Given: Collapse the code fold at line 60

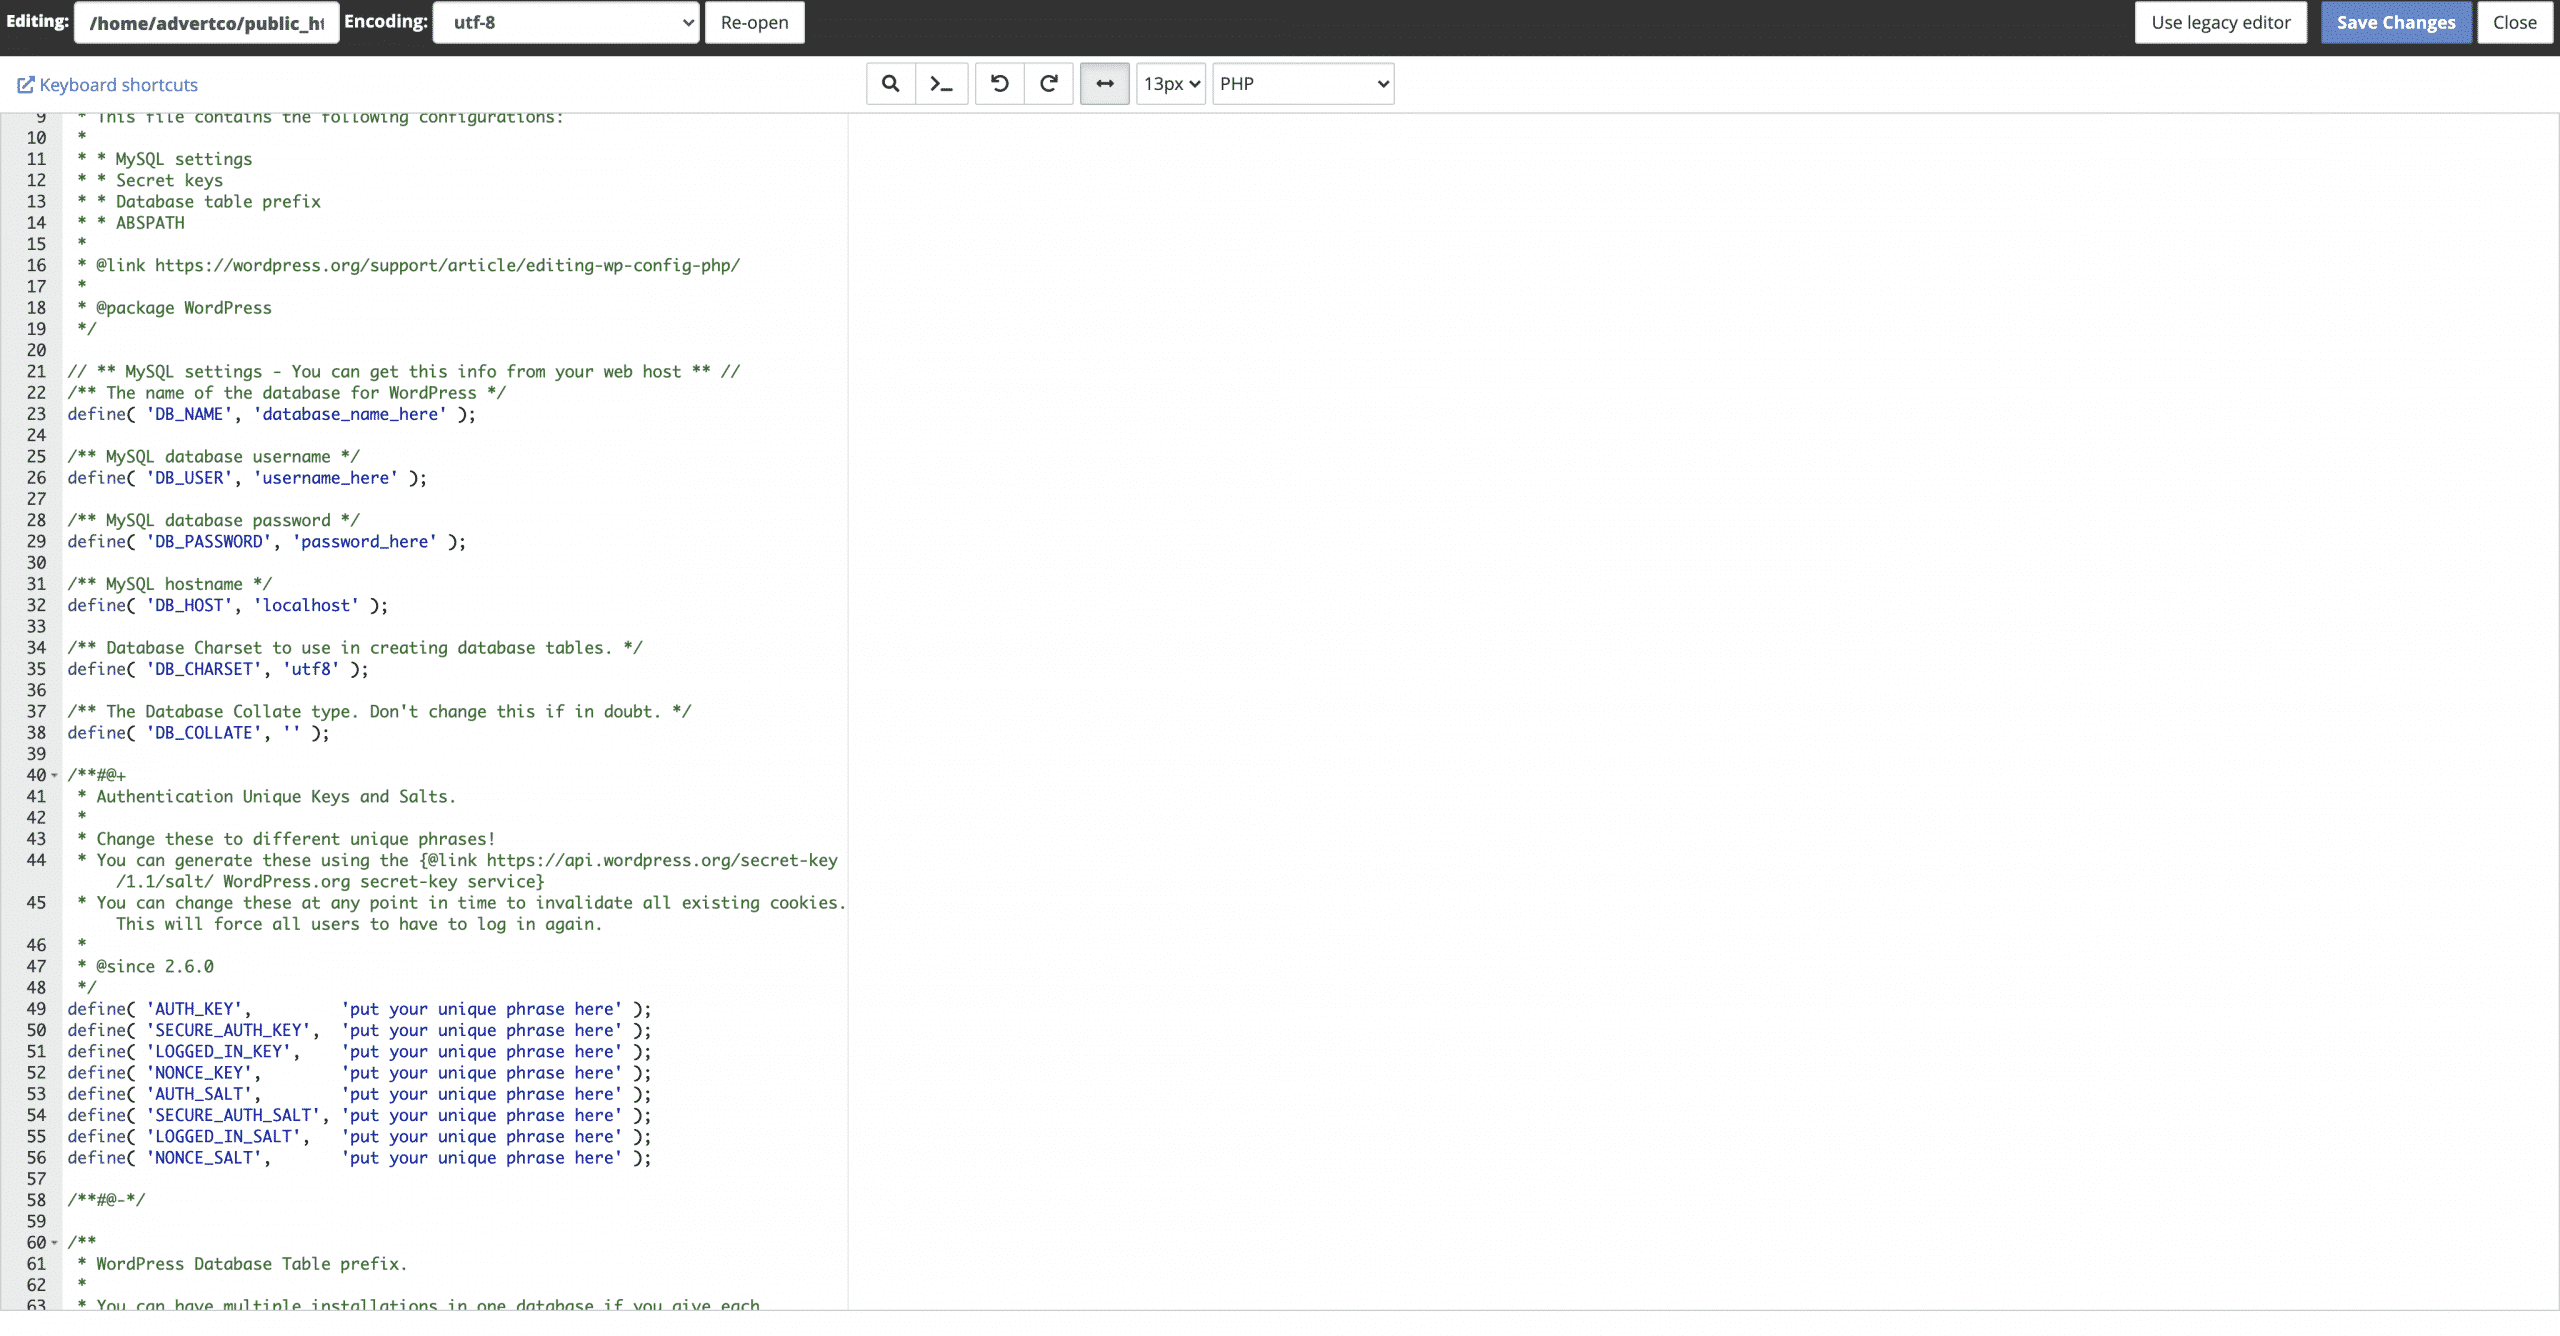Looking at the screenshot, I should click(54, 1243).
